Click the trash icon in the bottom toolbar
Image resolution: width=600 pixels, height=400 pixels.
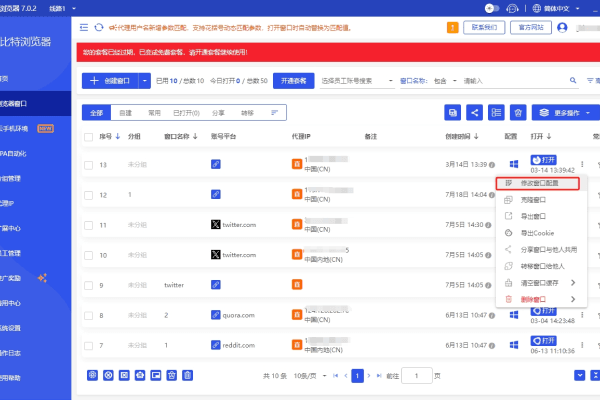pyautogui.click(x=188, y=375)
